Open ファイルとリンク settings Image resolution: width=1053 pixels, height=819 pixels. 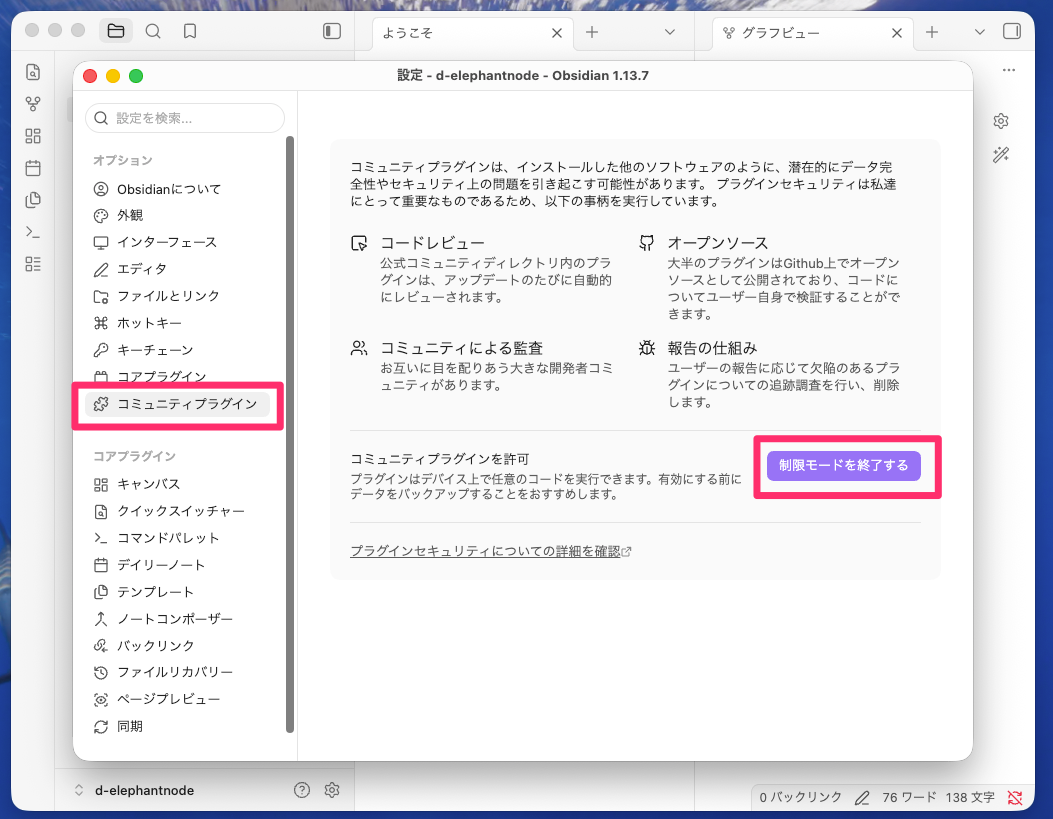(x=177, y=296)
